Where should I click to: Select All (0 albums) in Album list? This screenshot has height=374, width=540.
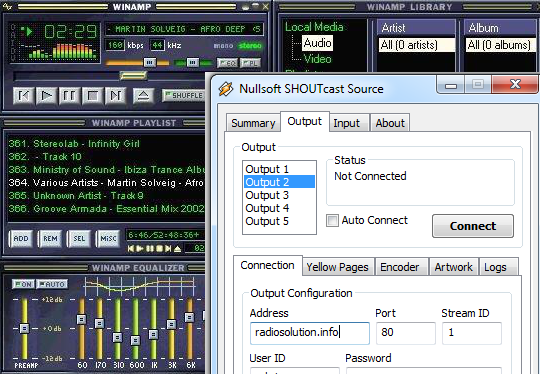coord(499,45)
